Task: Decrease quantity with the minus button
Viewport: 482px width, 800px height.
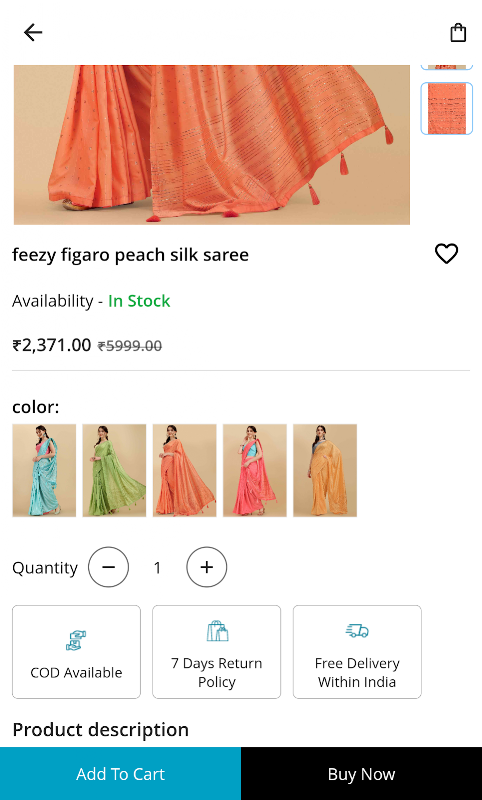Action: tap(108, 567)
